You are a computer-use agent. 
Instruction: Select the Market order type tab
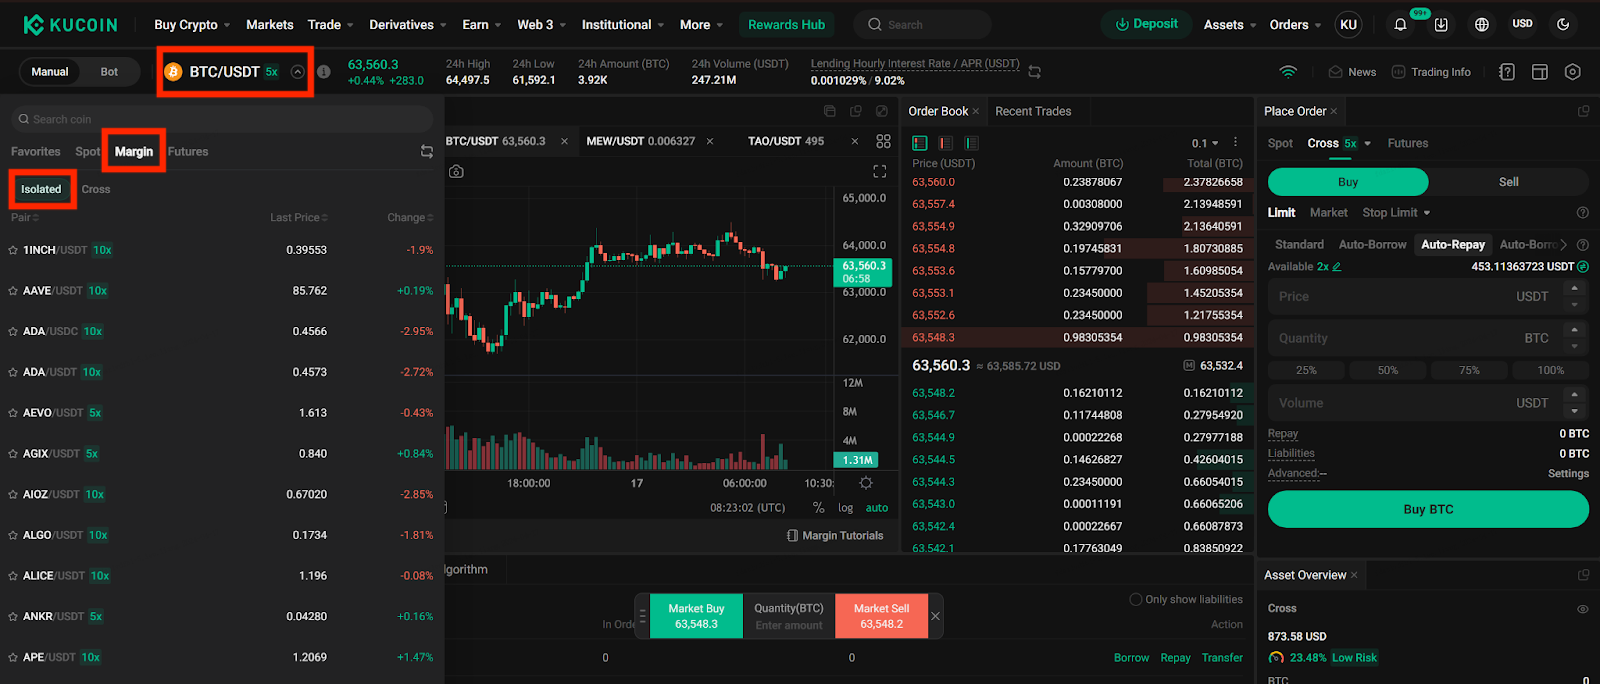(x=1328, y=213)
